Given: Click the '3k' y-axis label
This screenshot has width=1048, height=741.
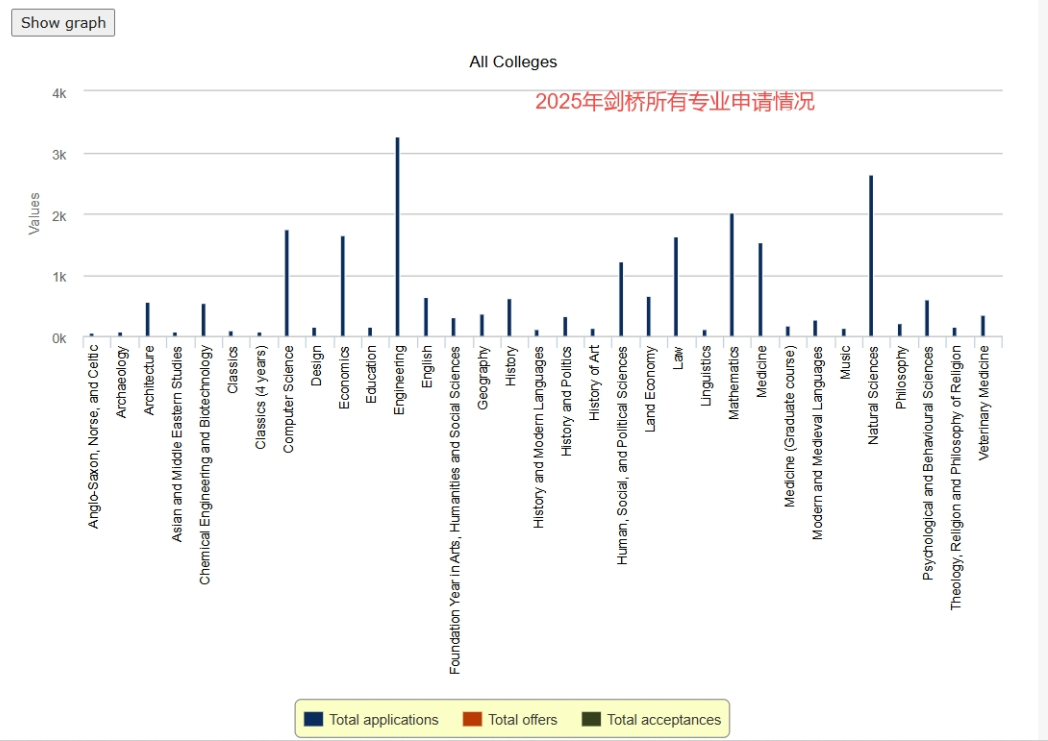Looking at the screenshot, I should point(59,155).
